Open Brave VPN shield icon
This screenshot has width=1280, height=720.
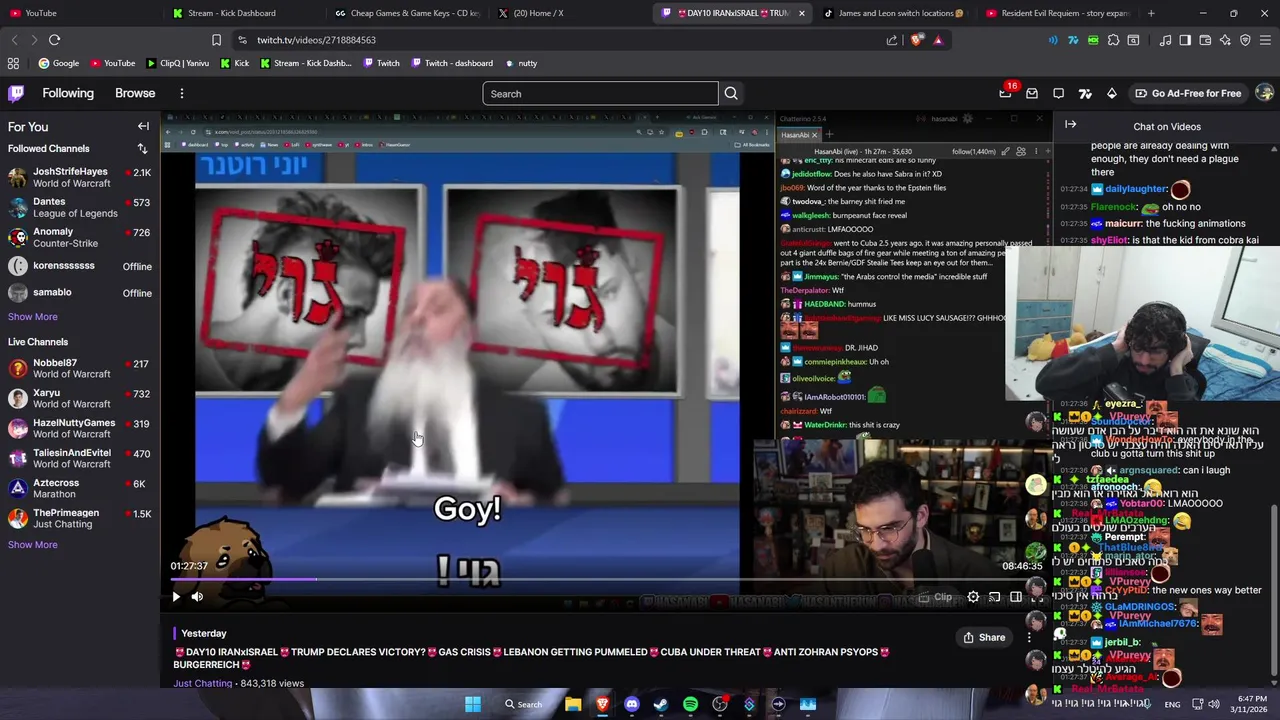[x=1245, y=40]
